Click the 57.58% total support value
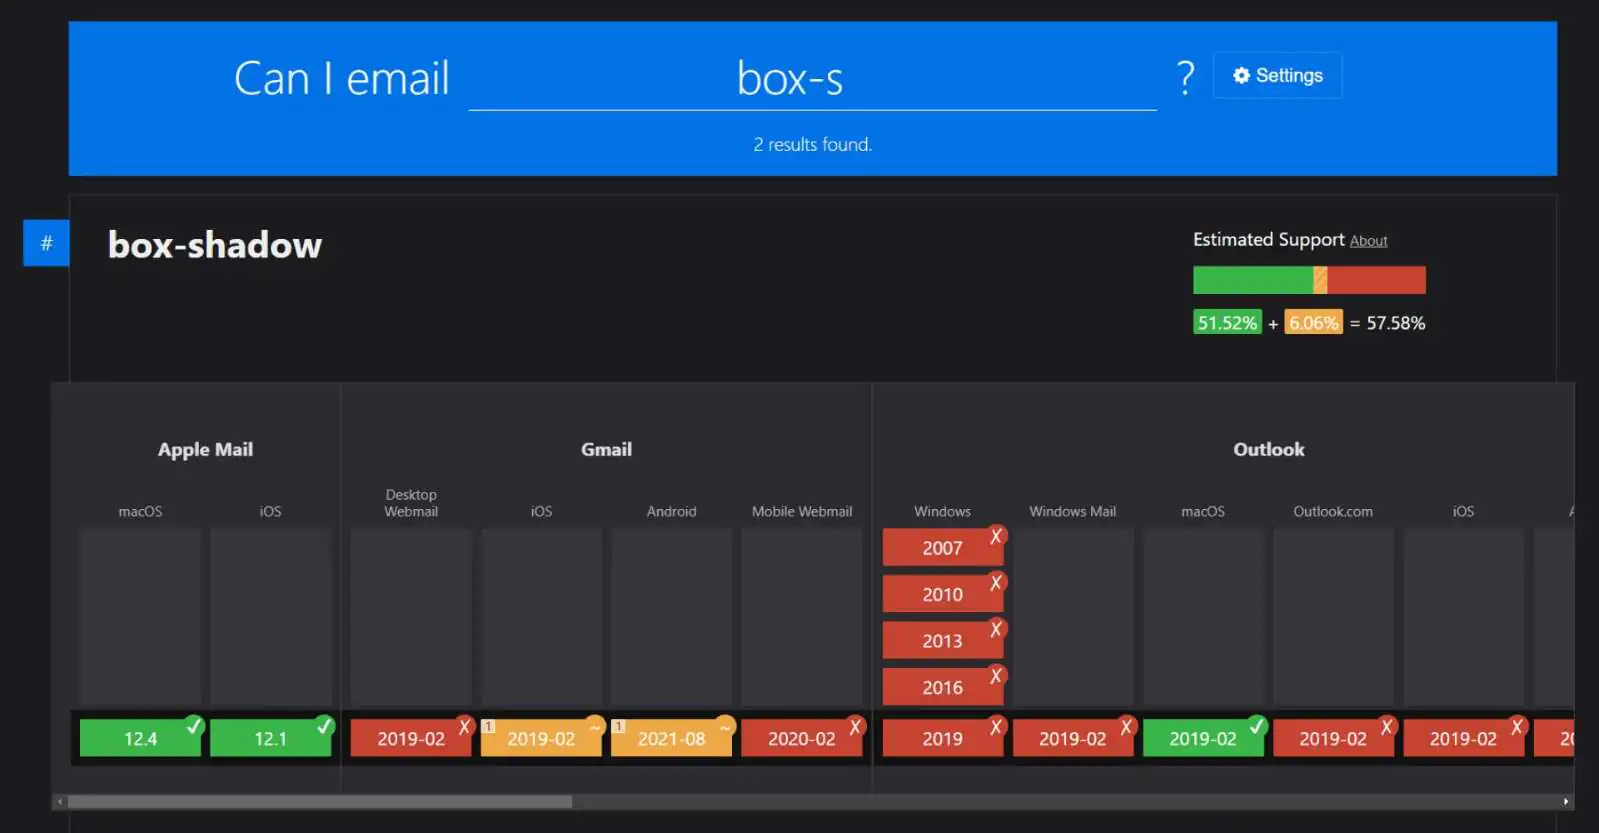 pos(1396,323)
